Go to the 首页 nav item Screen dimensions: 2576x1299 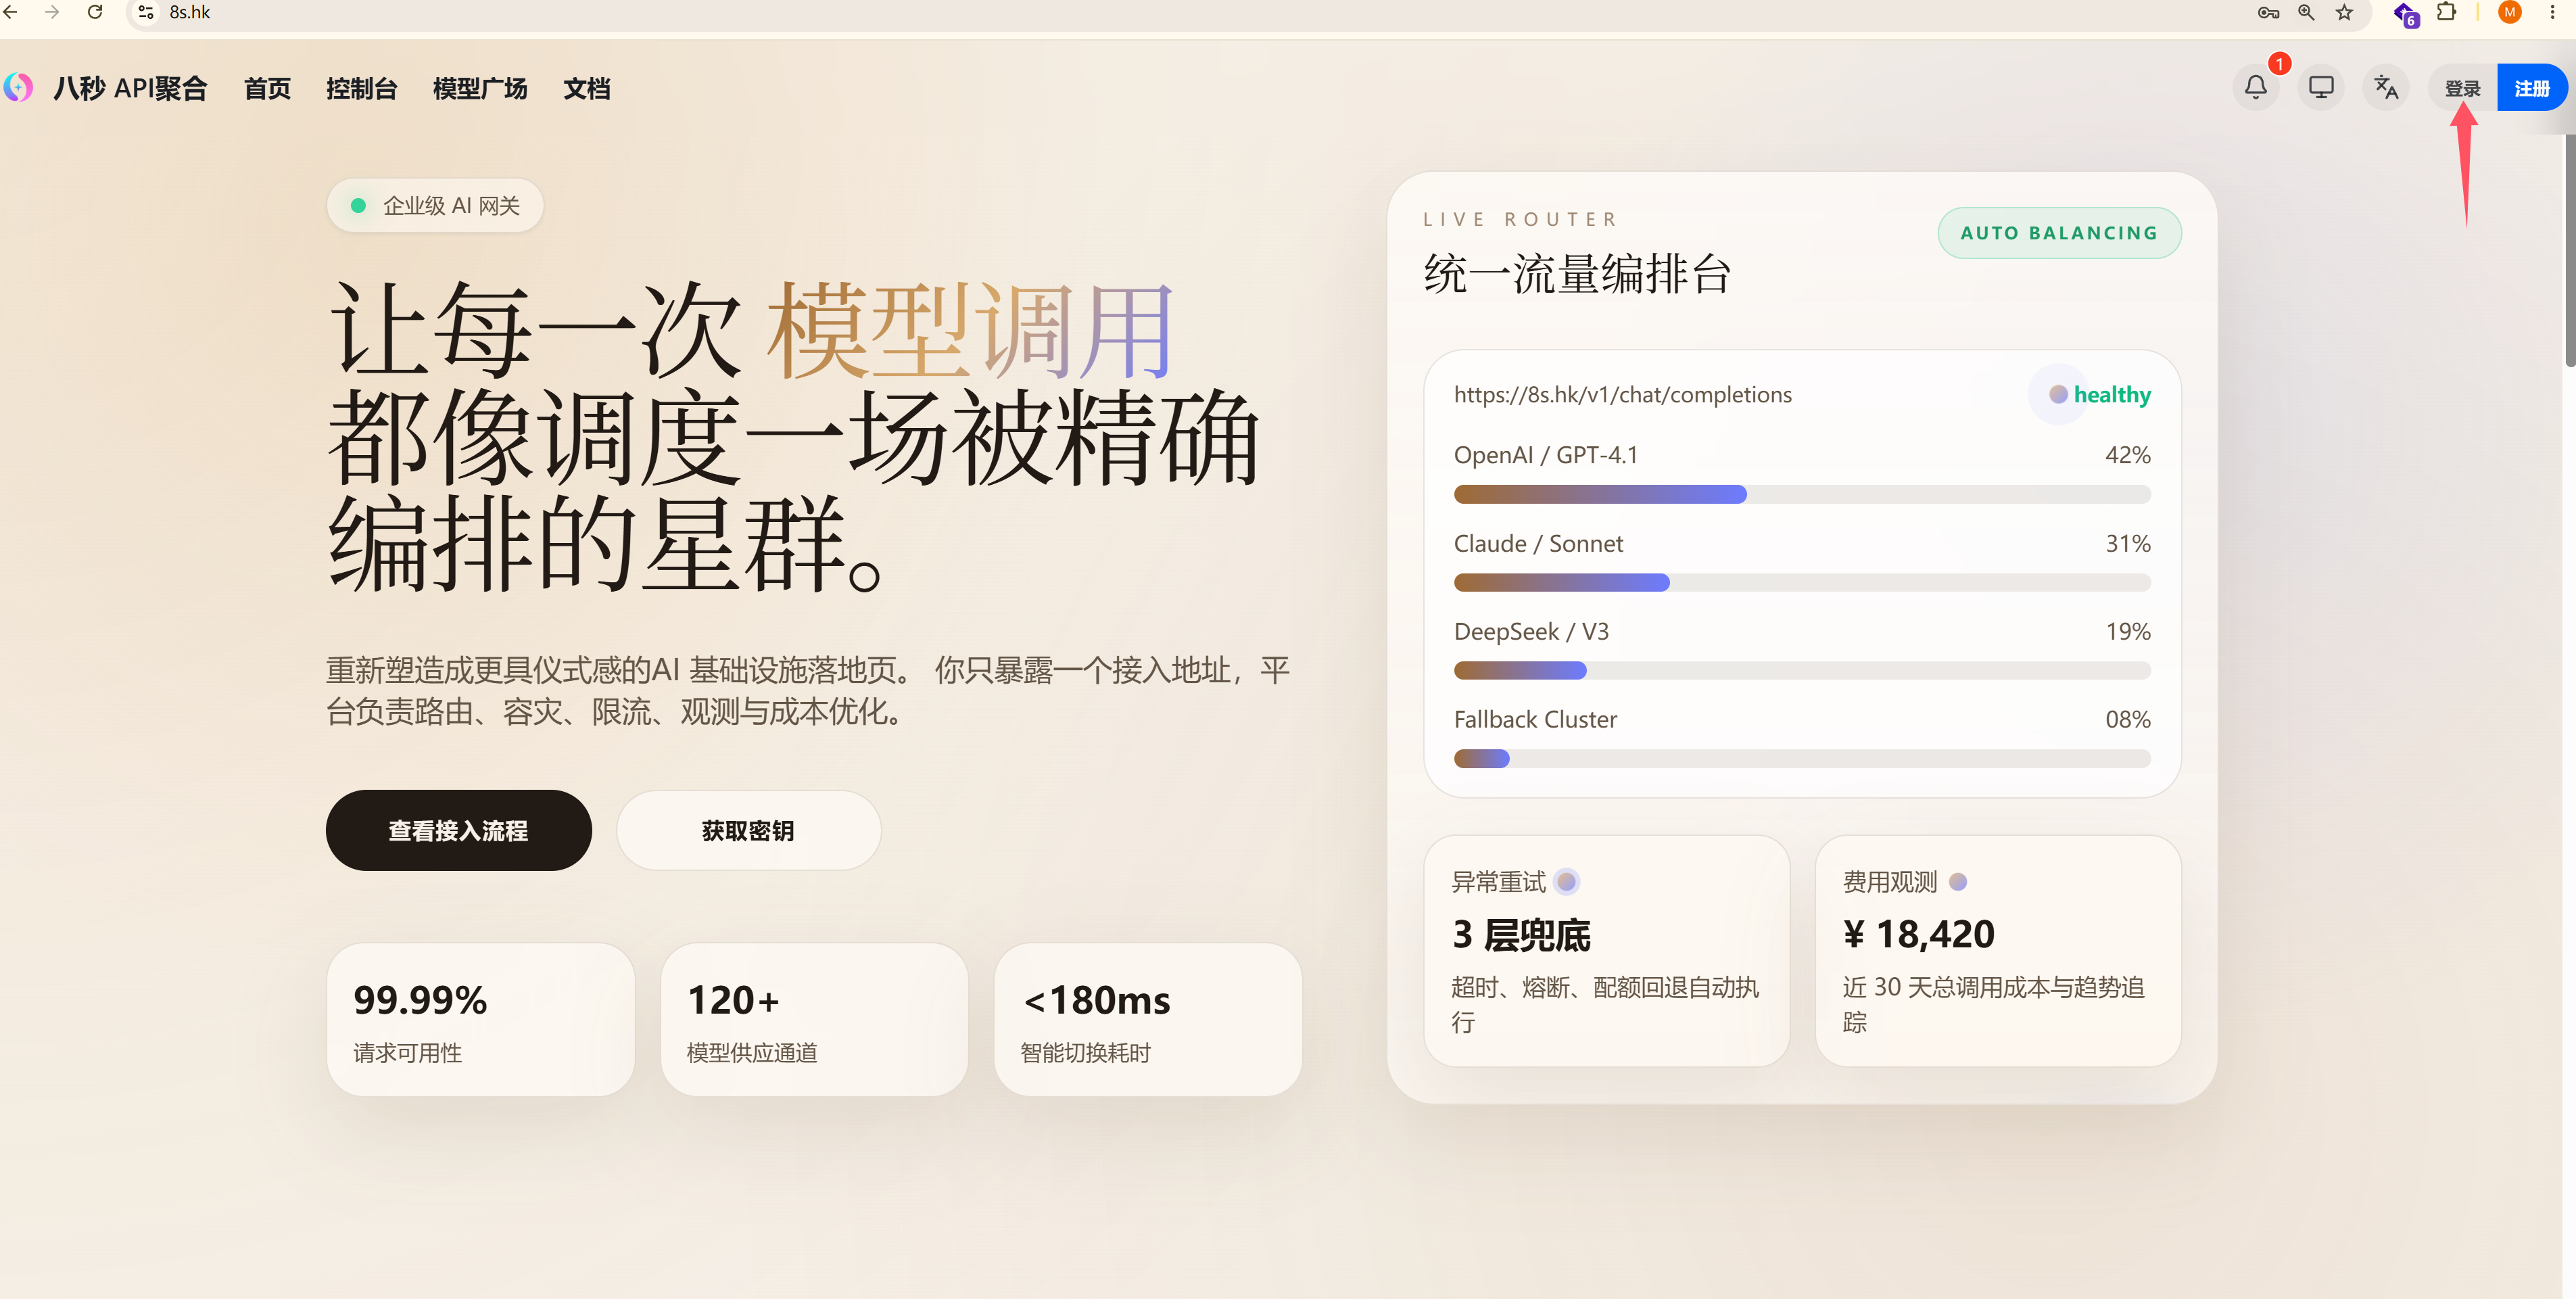[x=267, y=89]
